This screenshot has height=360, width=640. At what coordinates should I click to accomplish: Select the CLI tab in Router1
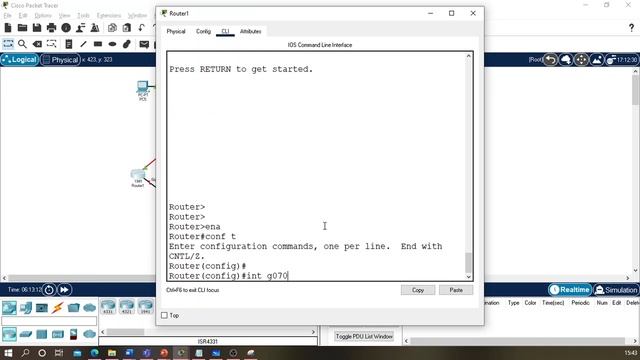225,31
